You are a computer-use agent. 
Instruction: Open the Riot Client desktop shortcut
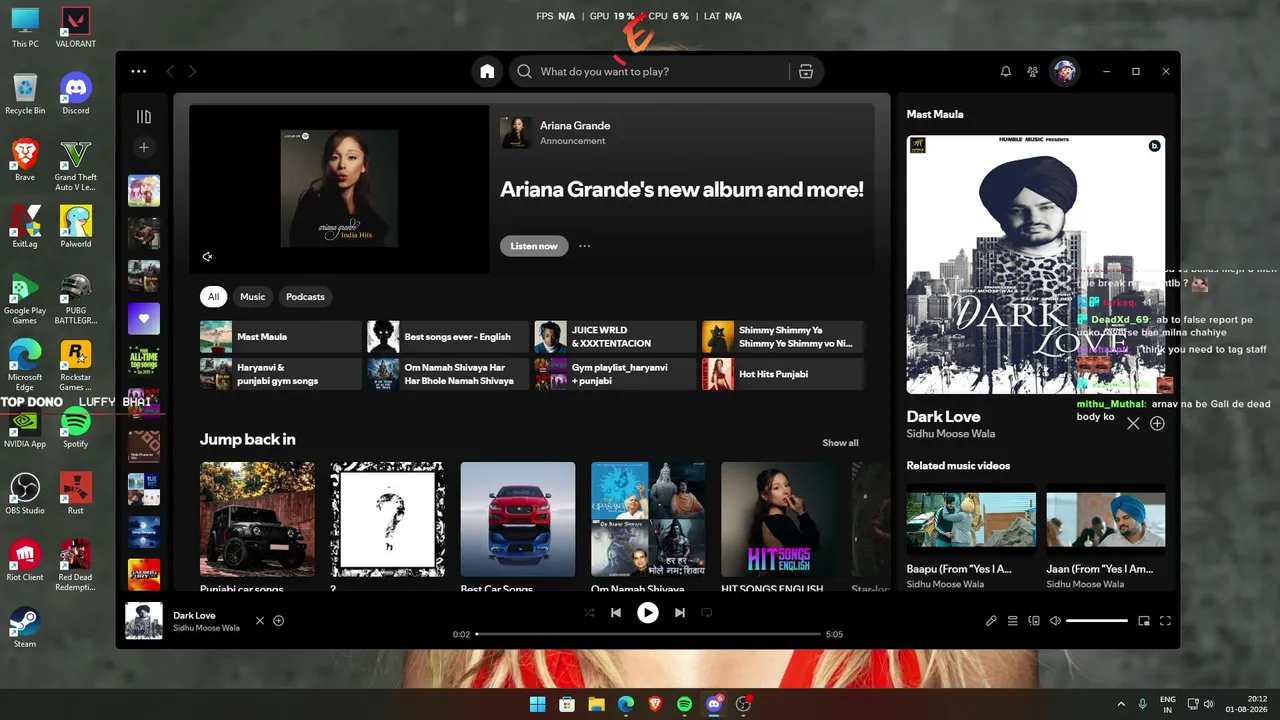point(25,560)
